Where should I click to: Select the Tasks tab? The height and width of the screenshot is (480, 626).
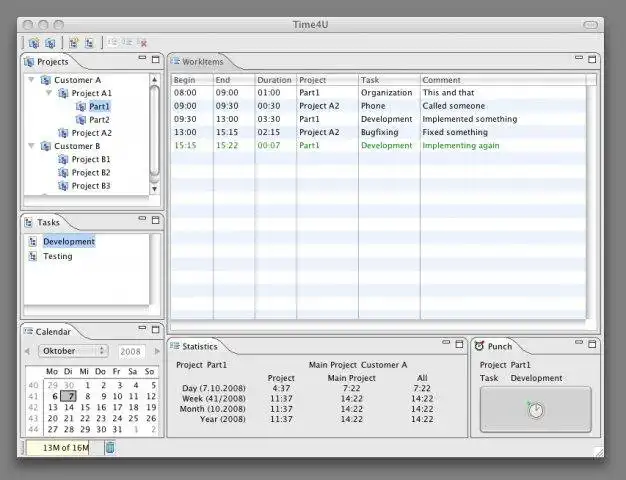pyautogui.click(x=43, y=222)
